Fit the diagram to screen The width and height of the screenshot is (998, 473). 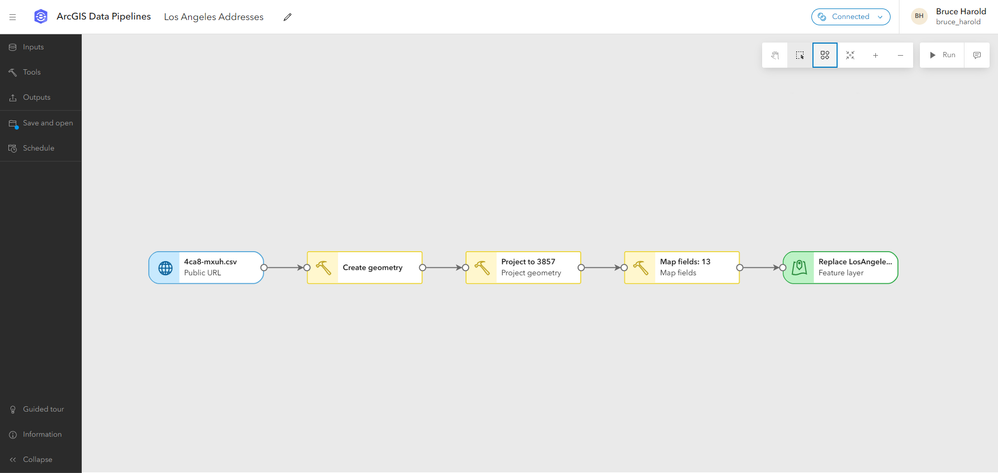pyautogui.click(x=850, y=55)
